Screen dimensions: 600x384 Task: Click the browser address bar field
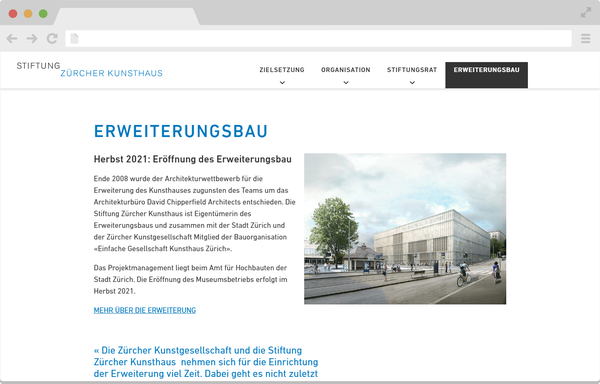318,38
